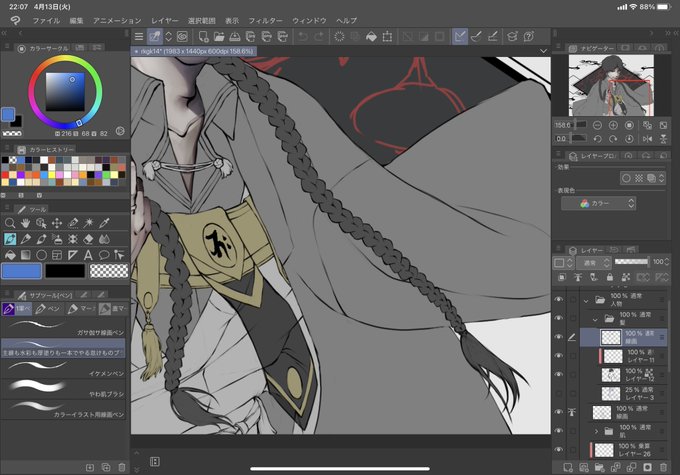Screen dimensions: 680x475
Task: Click the up-down arrows beside edit icon
Action: [x=169, y=37]
